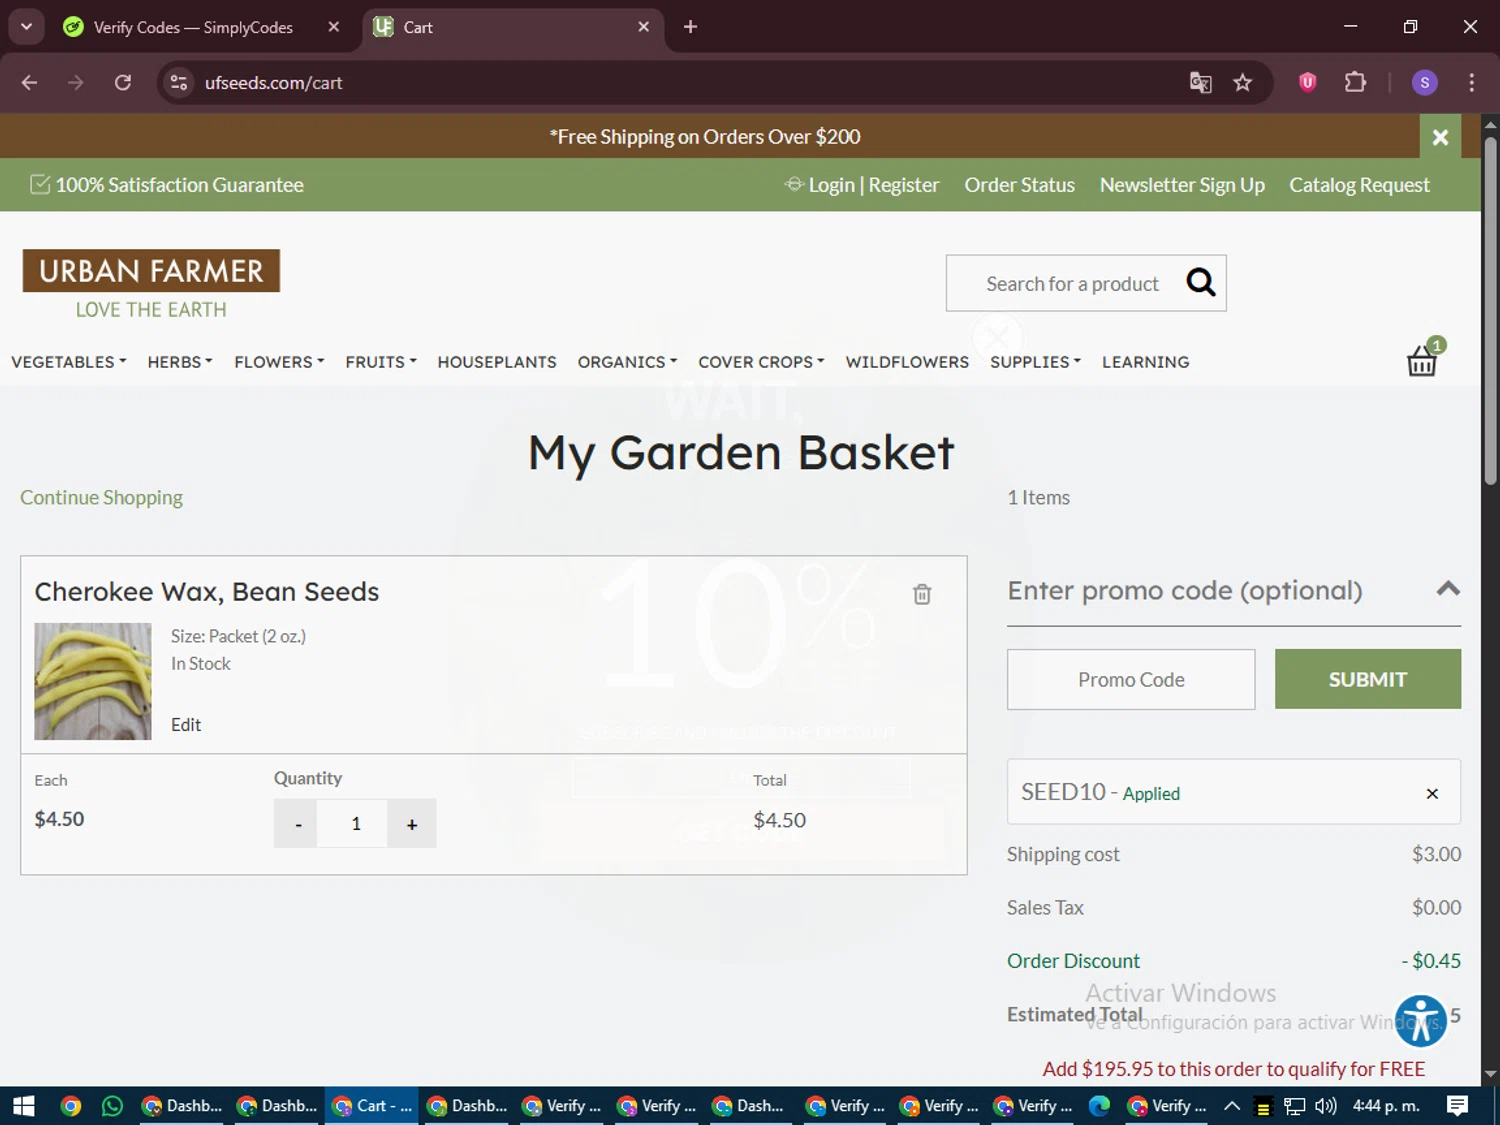Image resolution: width=1500 pixels, height=1125 pixels.
Task: Close the Verify Codes SimplyCodes tab
Action: pyautogui.click(x=334, y=27)
